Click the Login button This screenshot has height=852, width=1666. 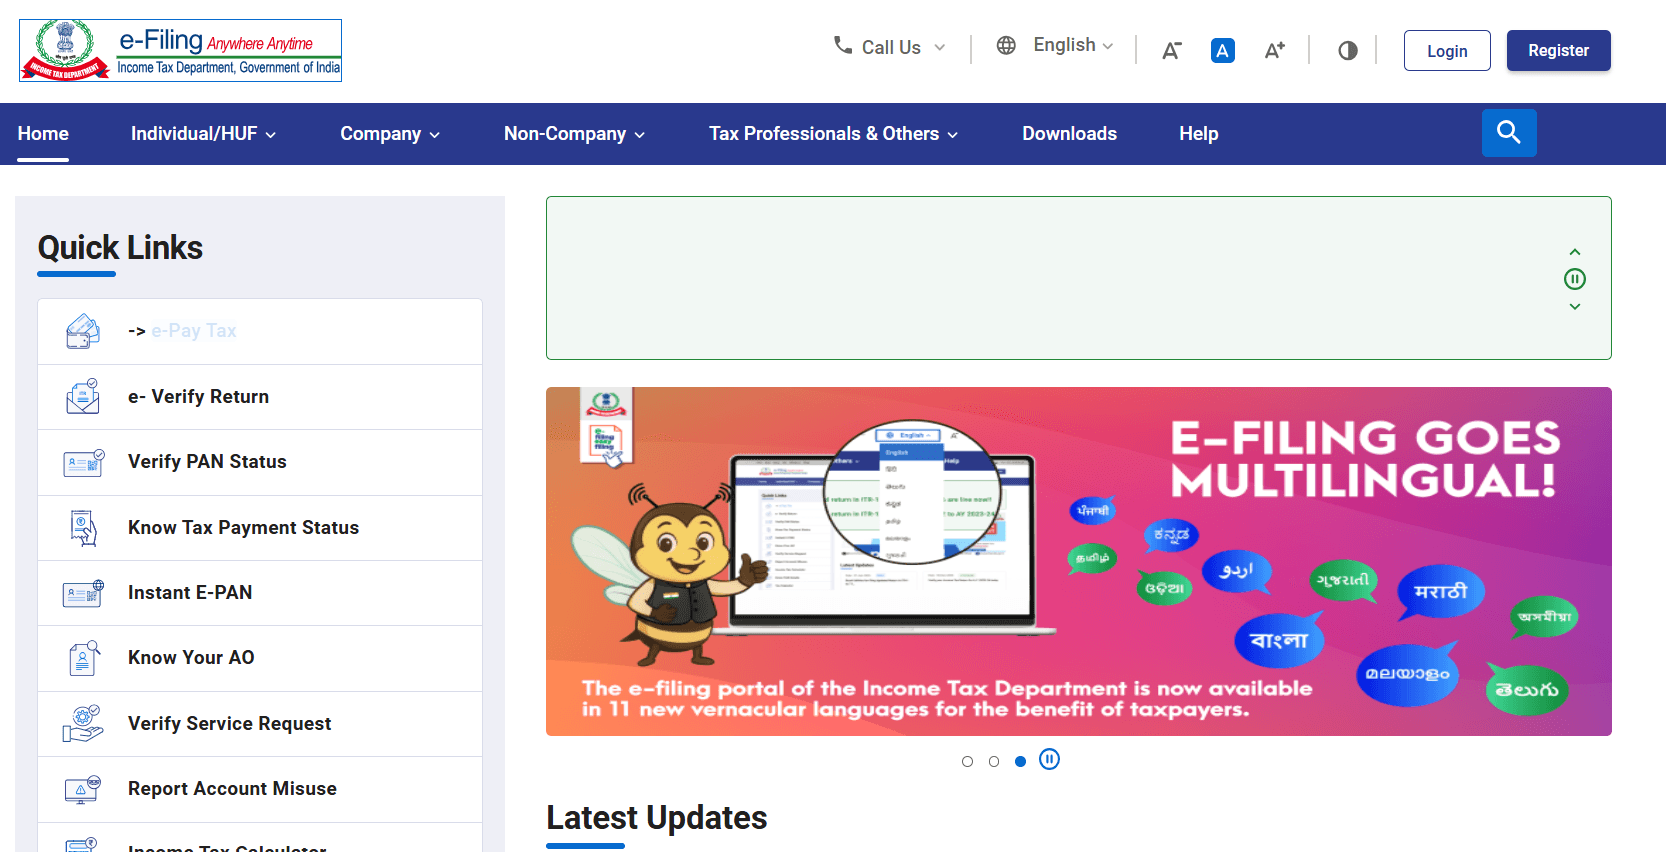pos(1447,51)
